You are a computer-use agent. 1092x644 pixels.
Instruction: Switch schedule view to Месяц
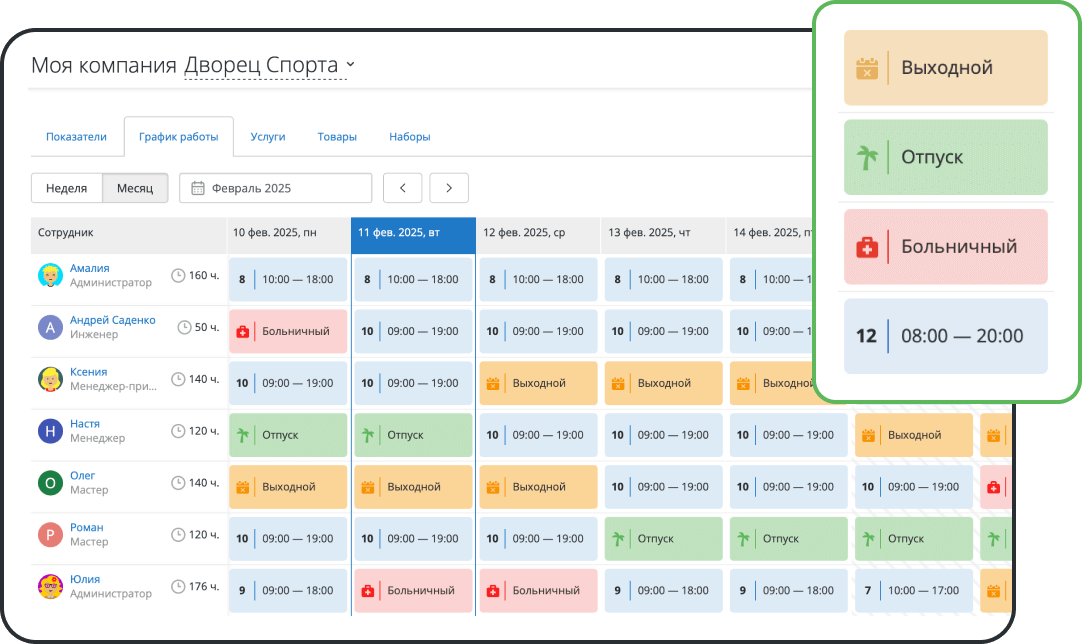(x=135, y=188)
